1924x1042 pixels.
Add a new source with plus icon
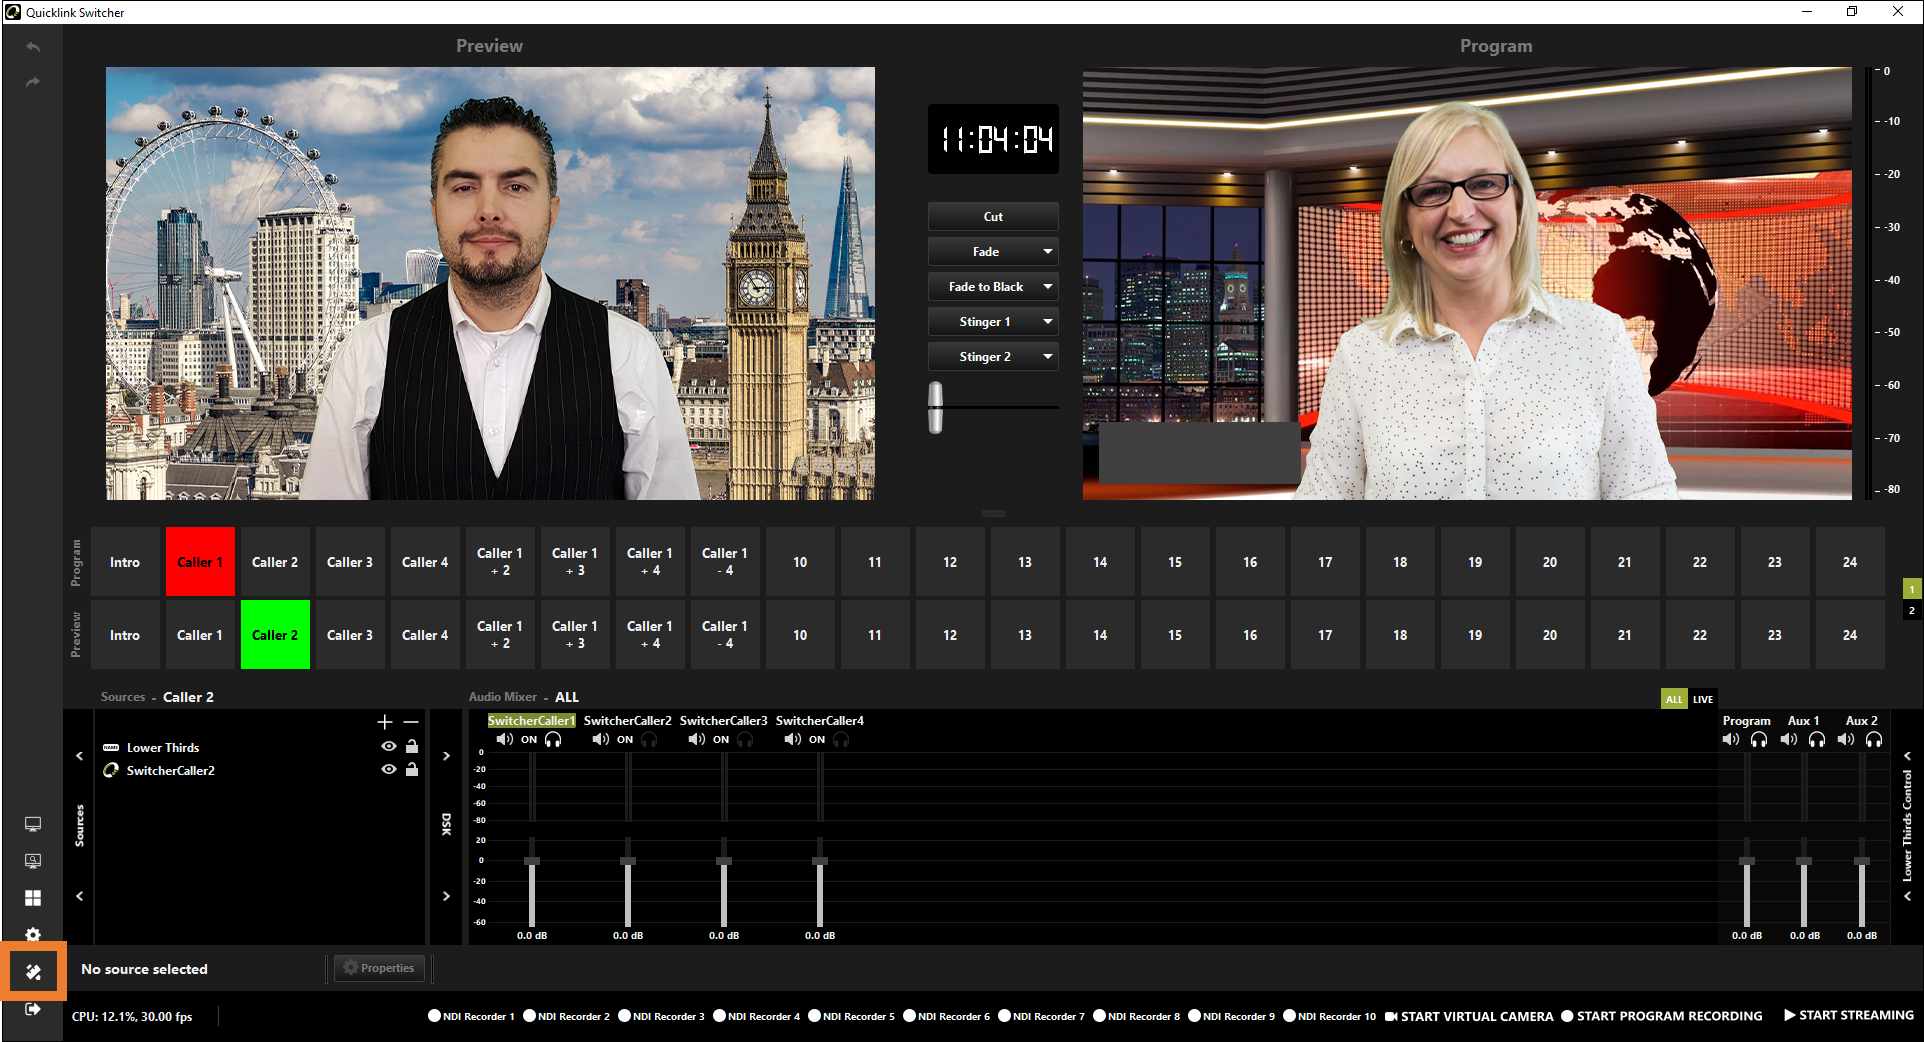[385, 722]
